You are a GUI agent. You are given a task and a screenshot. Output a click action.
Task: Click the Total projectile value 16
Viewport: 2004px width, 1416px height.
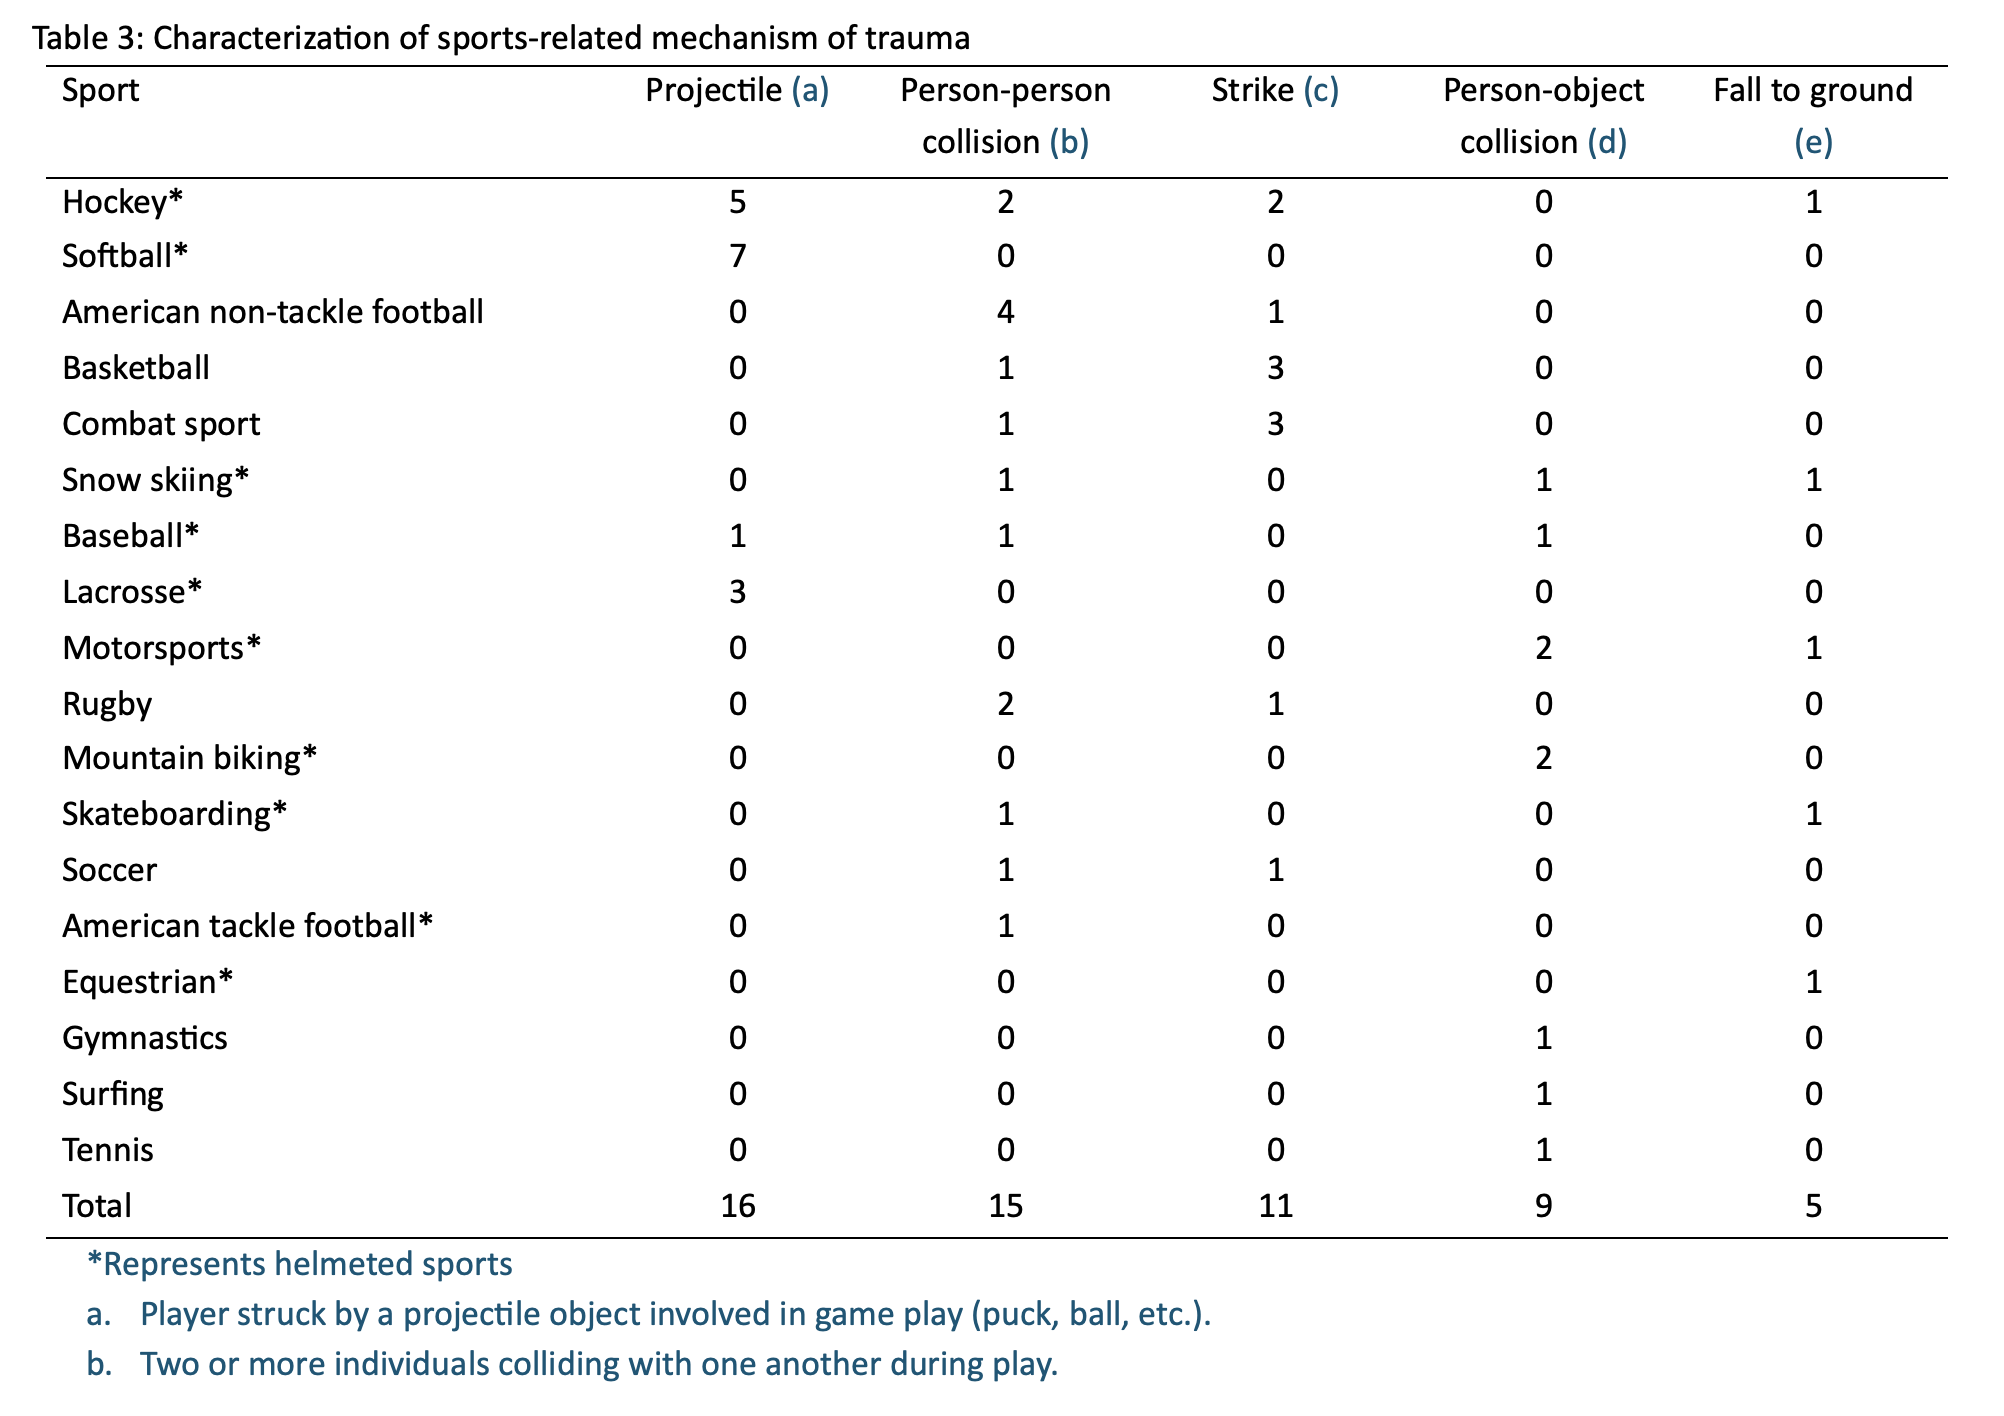(x=738, y=1207)
